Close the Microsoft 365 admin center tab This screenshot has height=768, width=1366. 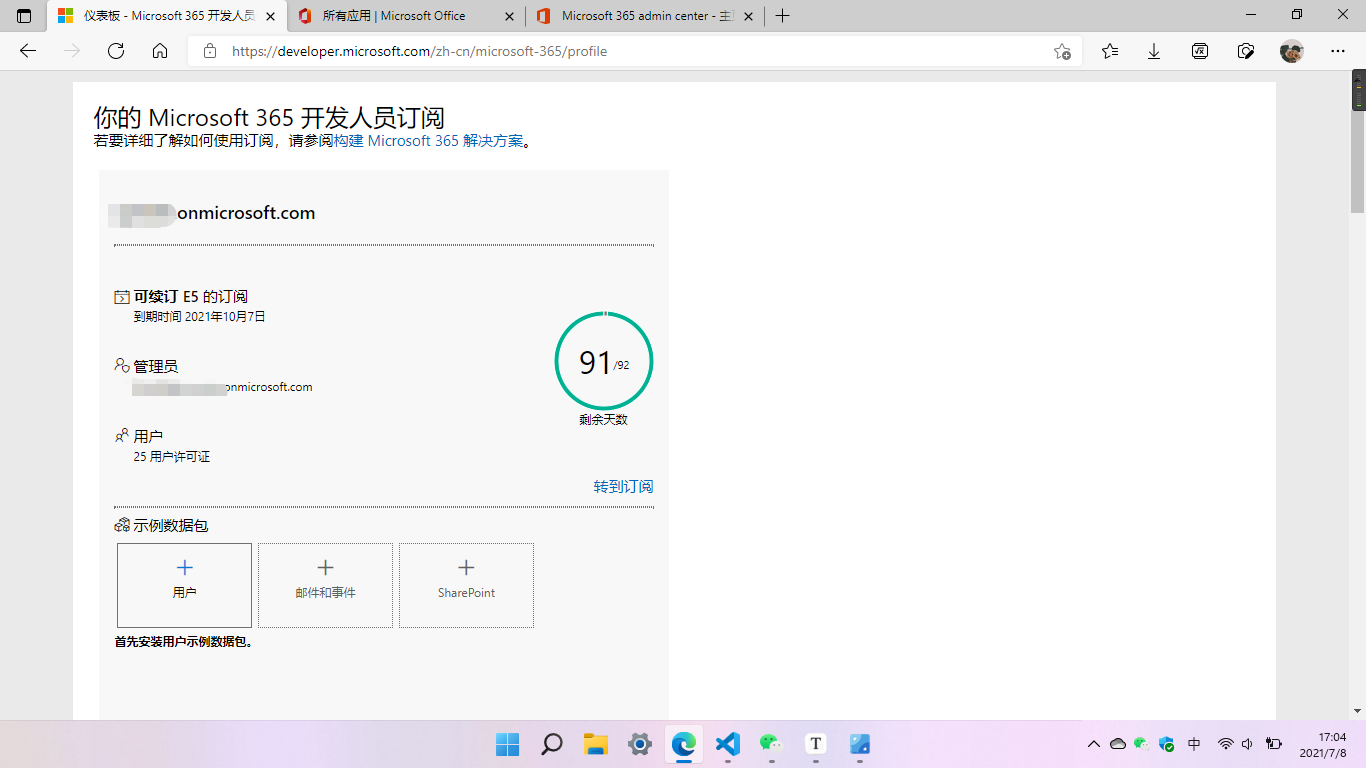(x=749, y=16)
